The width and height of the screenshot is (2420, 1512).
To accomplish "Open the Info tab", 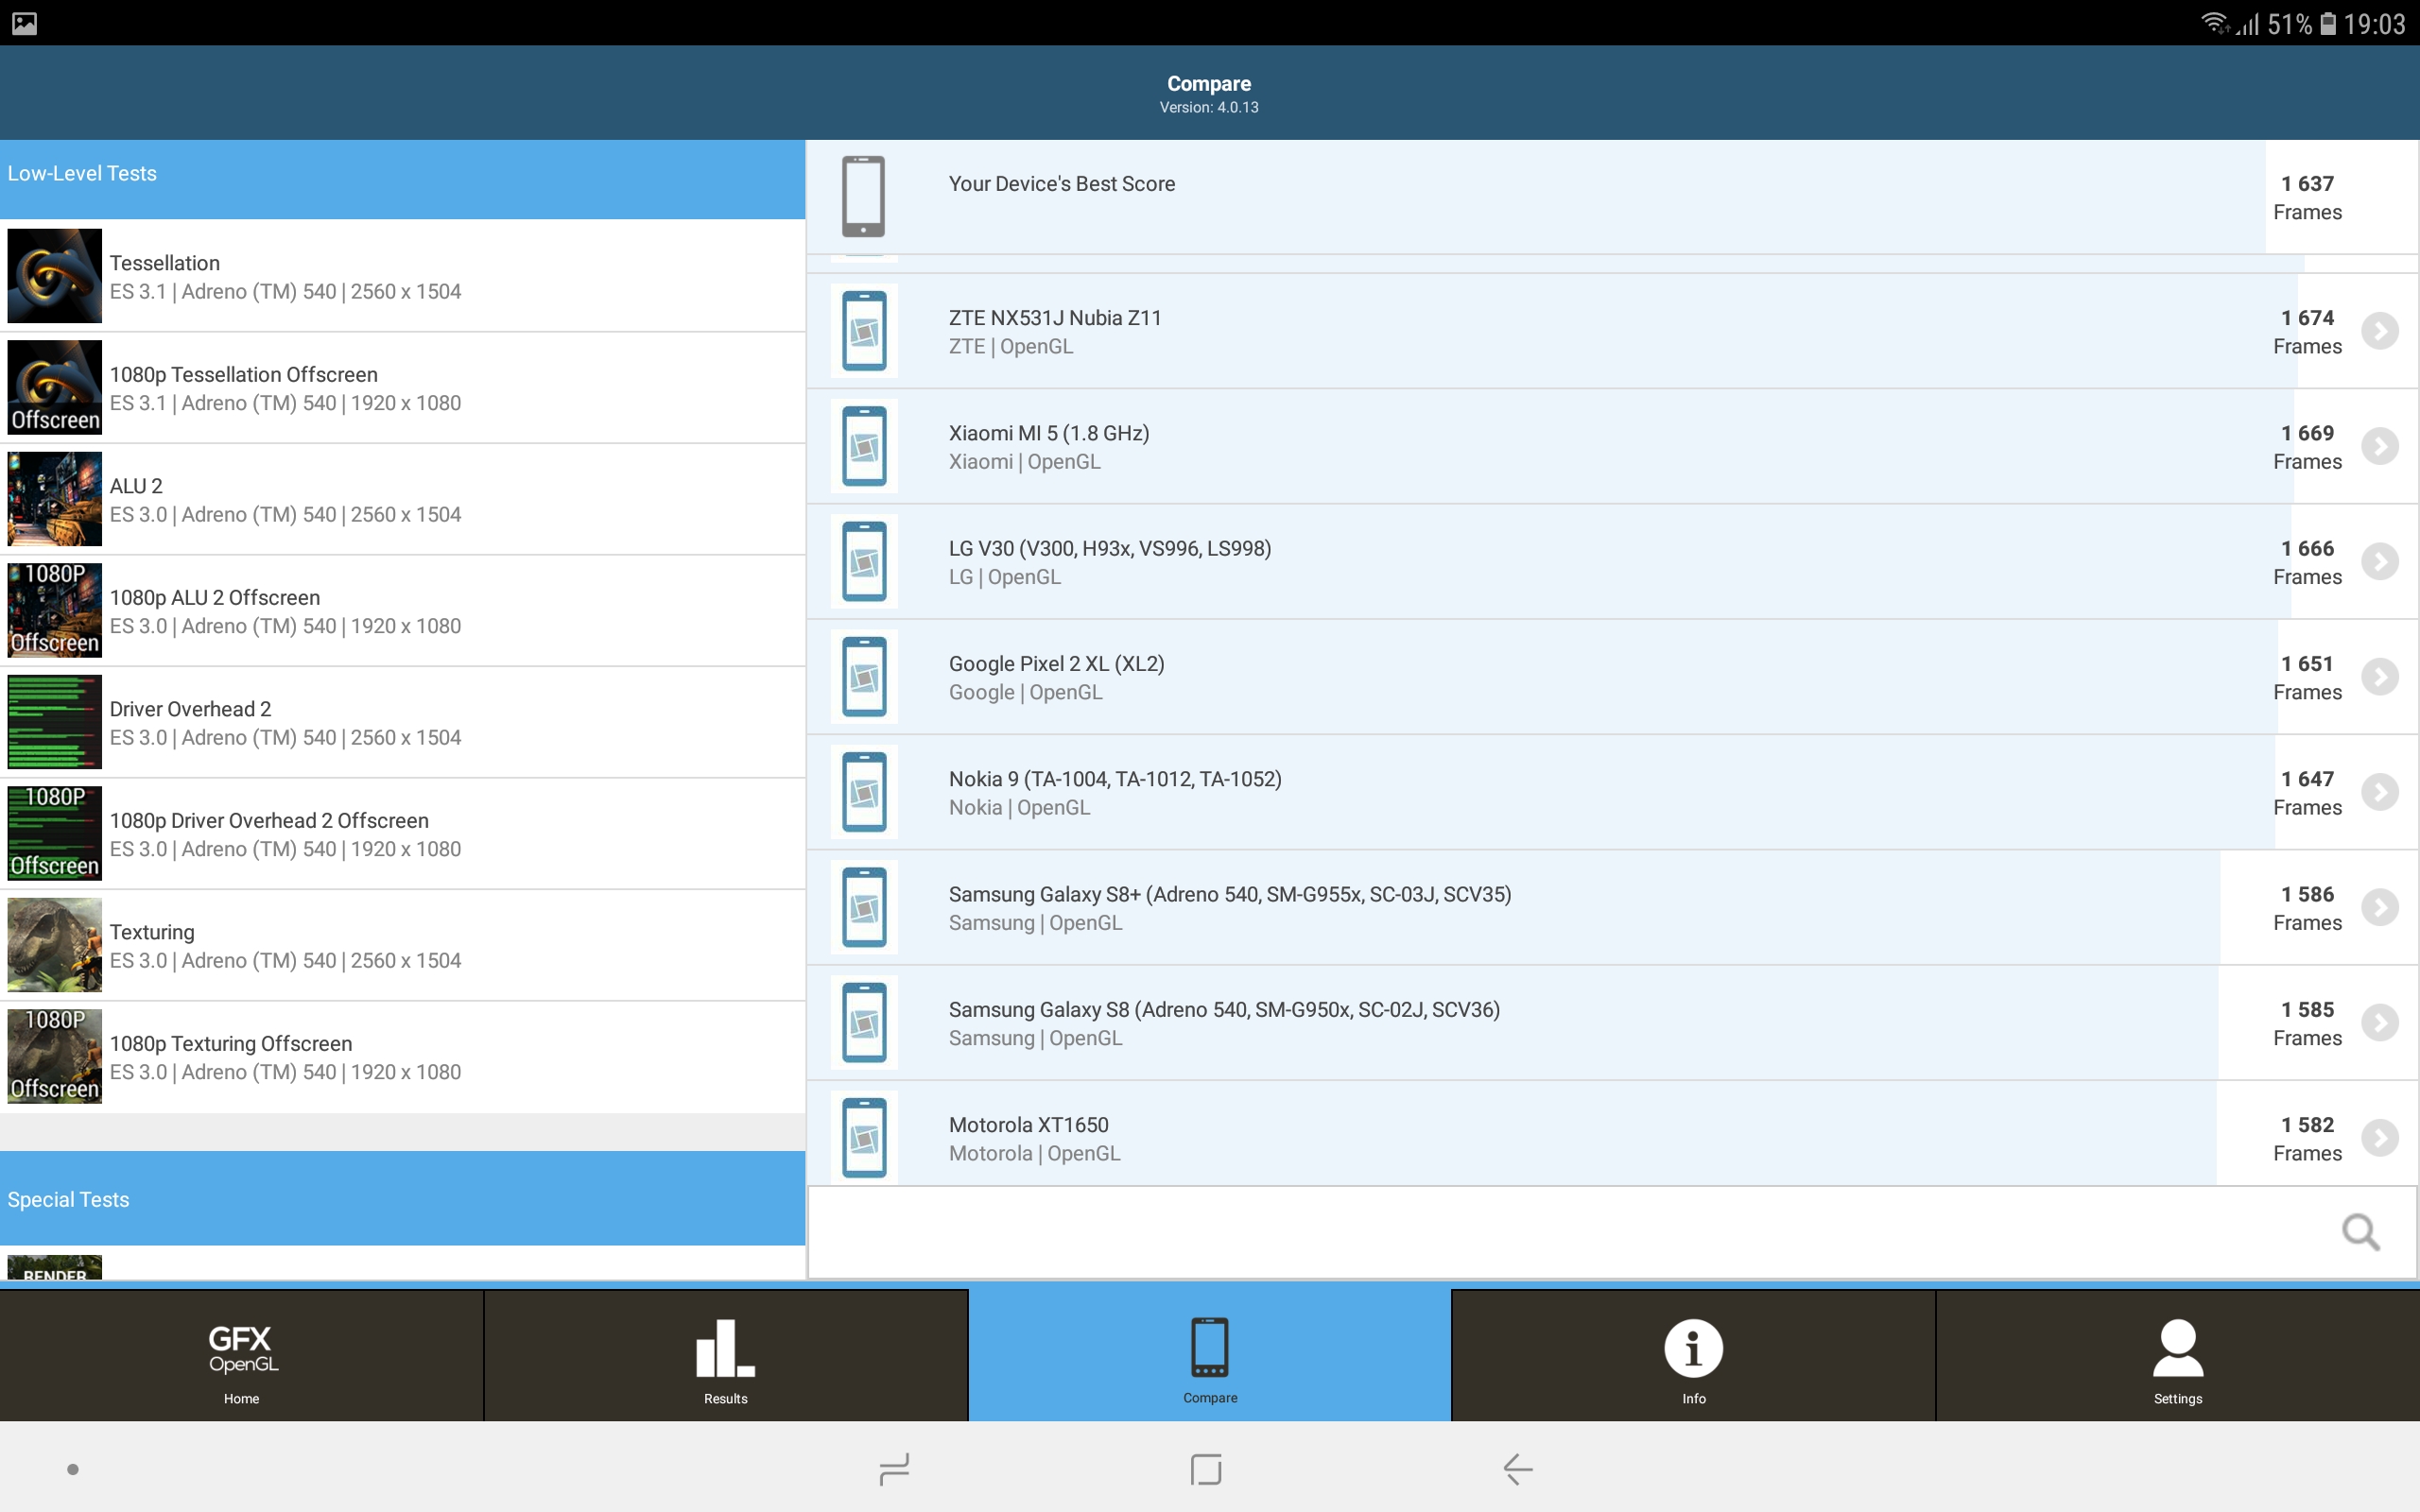I will click(1693, 1355).
